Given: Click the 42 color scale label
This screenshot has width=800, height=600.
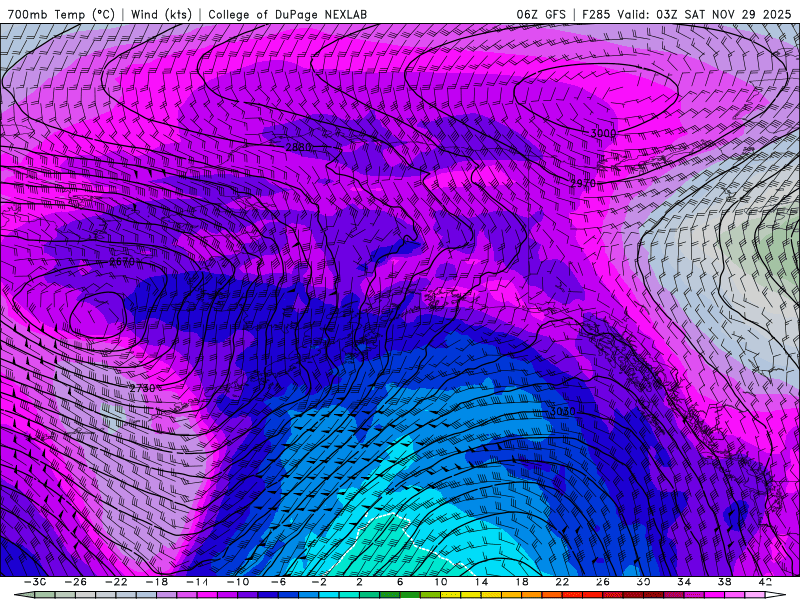Looking at the screenshot, I should (x=764, y=582).
